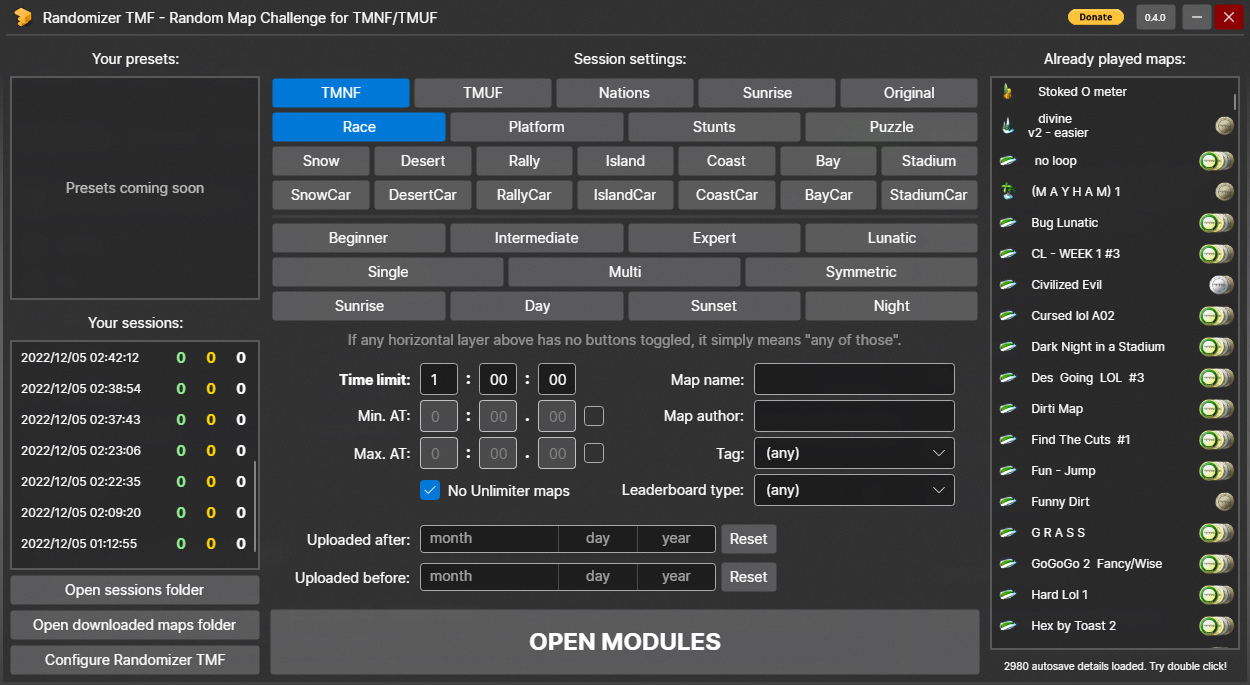Image resolution: width=1250 pixels, height=685 pixels.
Task: Click the Time limit hours field
Action: click(x=439, y=379)
